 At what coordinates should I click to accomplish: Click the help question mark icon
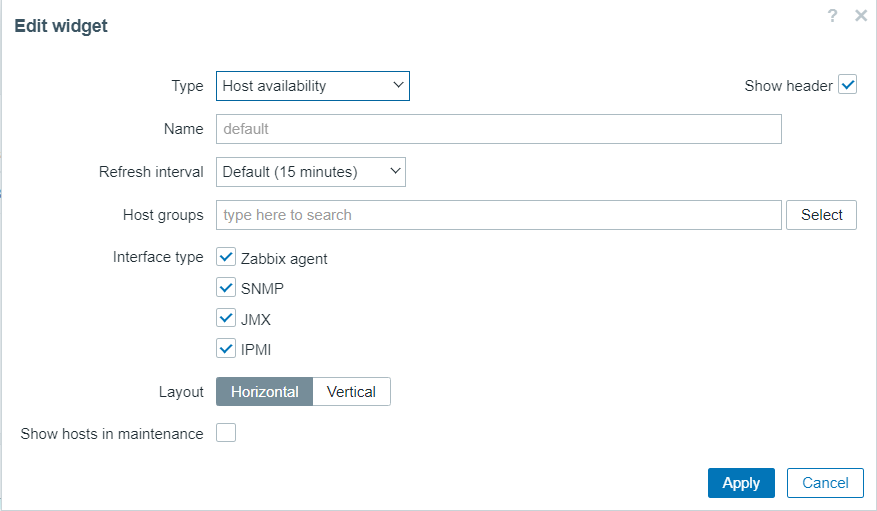tap(832, 16)
